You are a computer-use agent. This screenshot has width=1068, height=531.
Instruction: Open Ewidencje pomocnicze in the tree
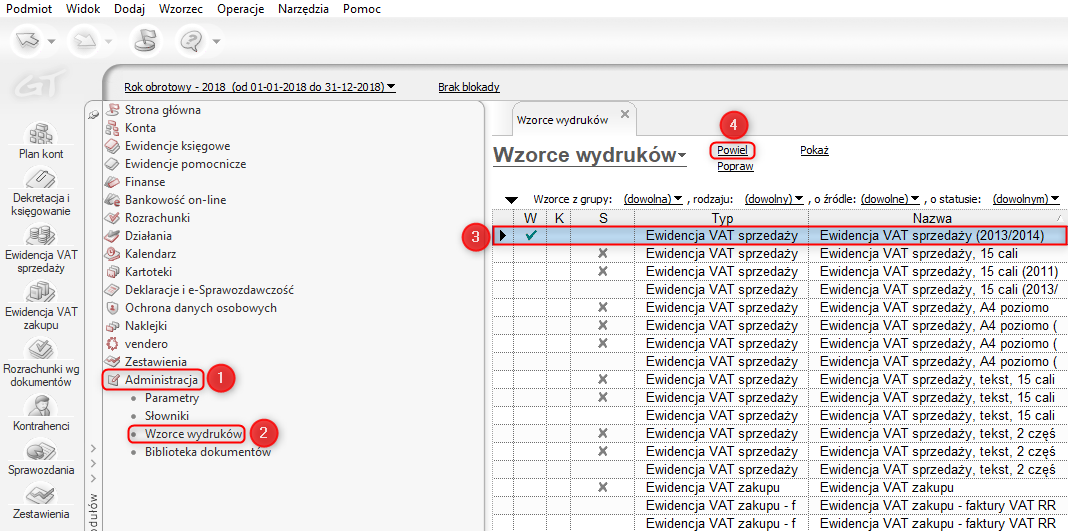pyautogui.click(x=185, y=164)
